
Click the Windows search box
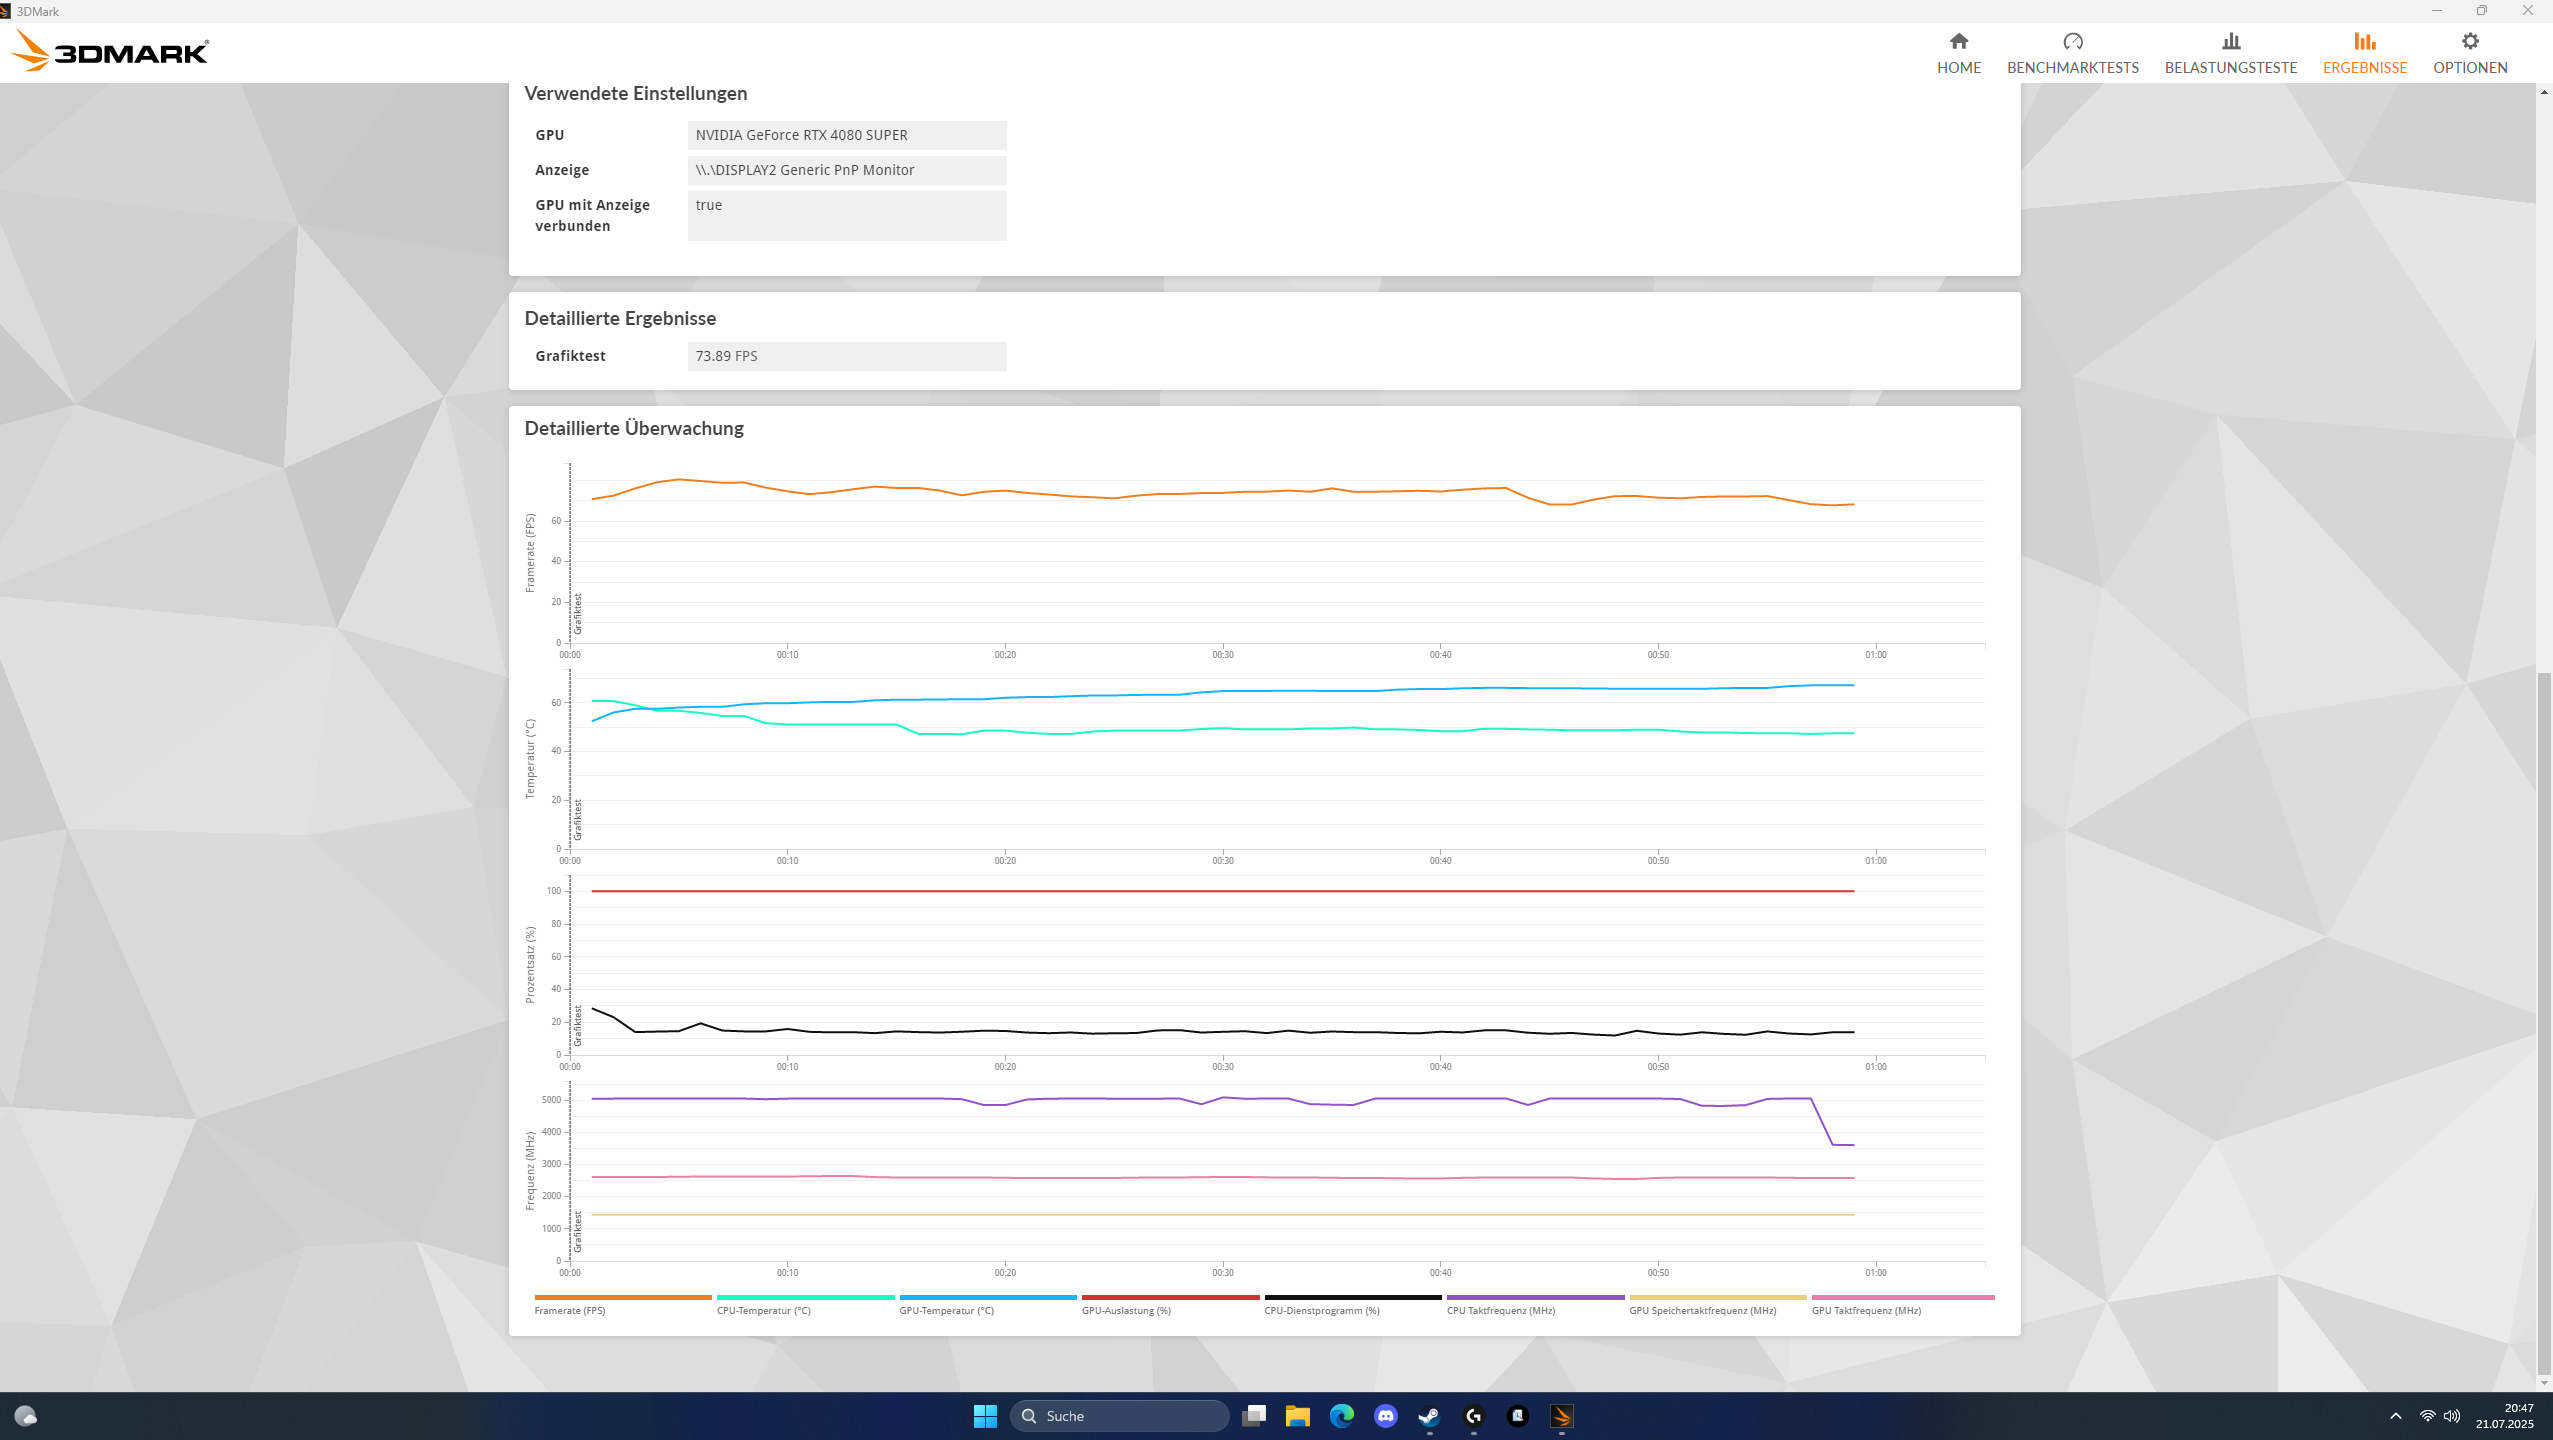(1120, 1416)
